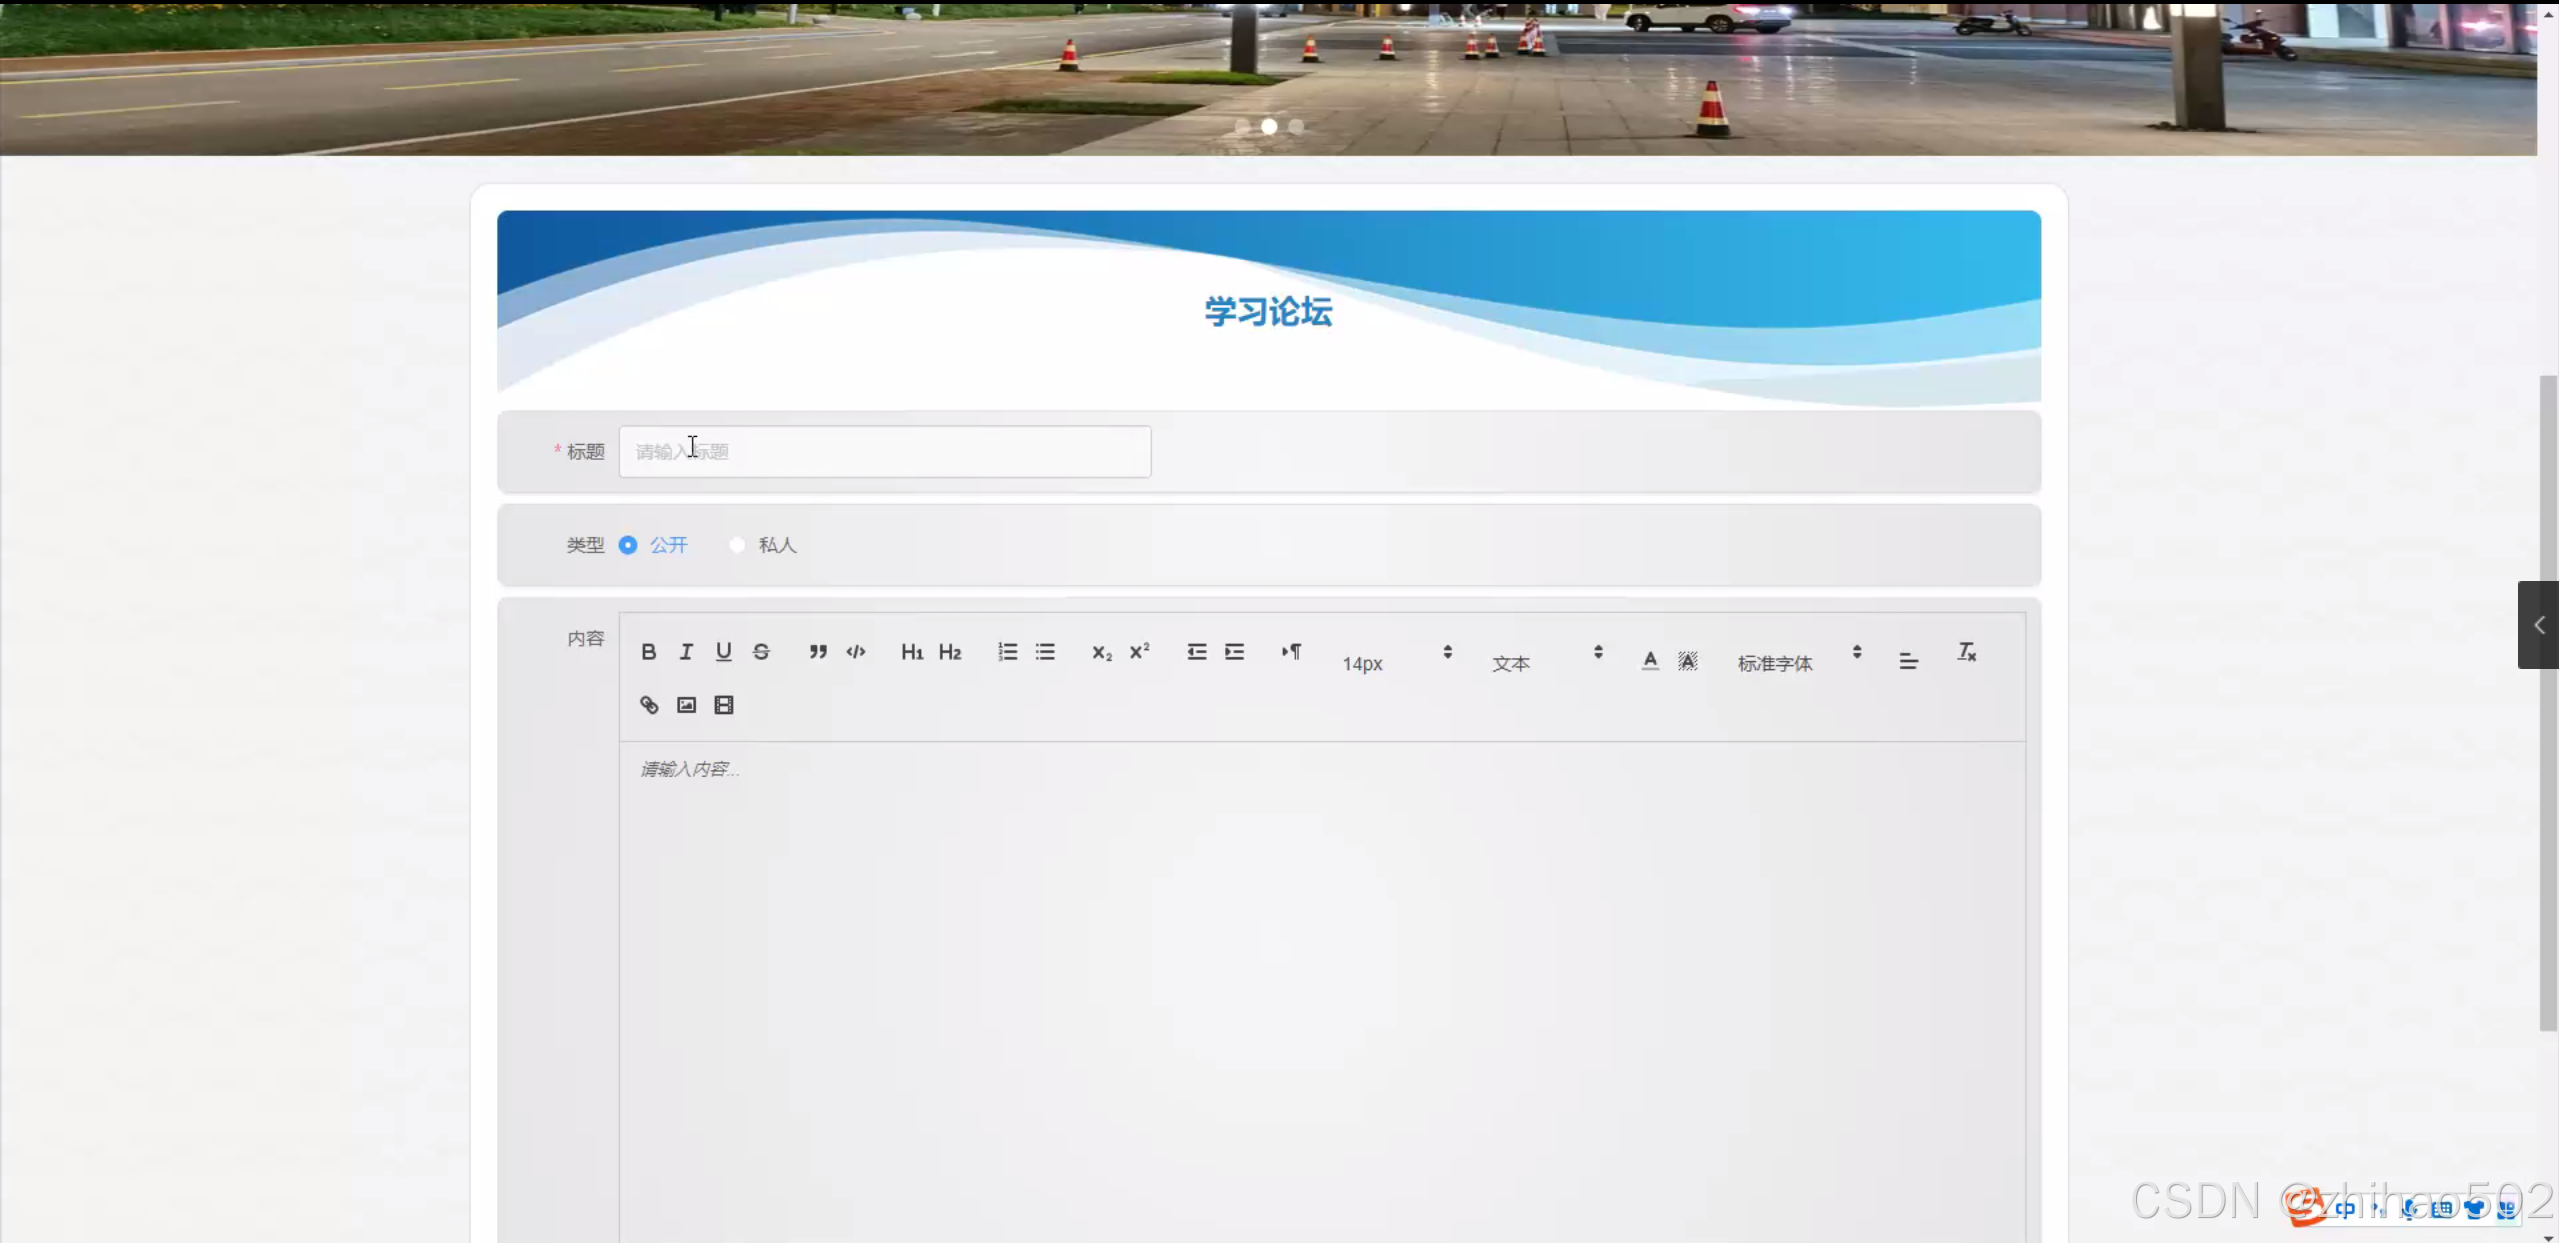Open the text color picker
This screenshot has height=1243, width=2559.
pyautogui.click(x=1648, y=660)
